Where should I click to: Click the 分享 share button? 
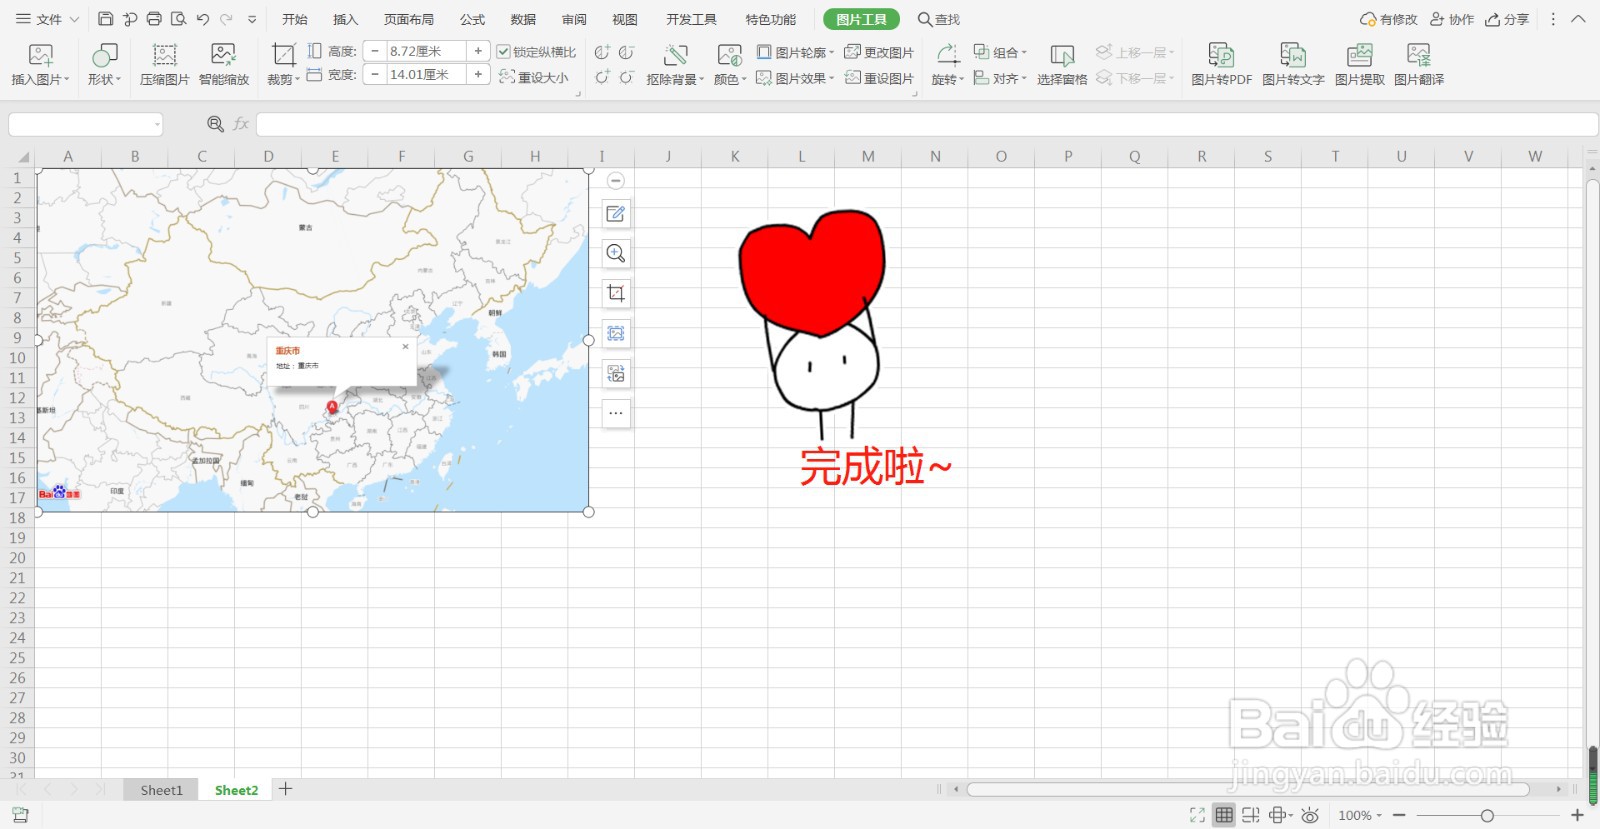[x=1507, y=19]
